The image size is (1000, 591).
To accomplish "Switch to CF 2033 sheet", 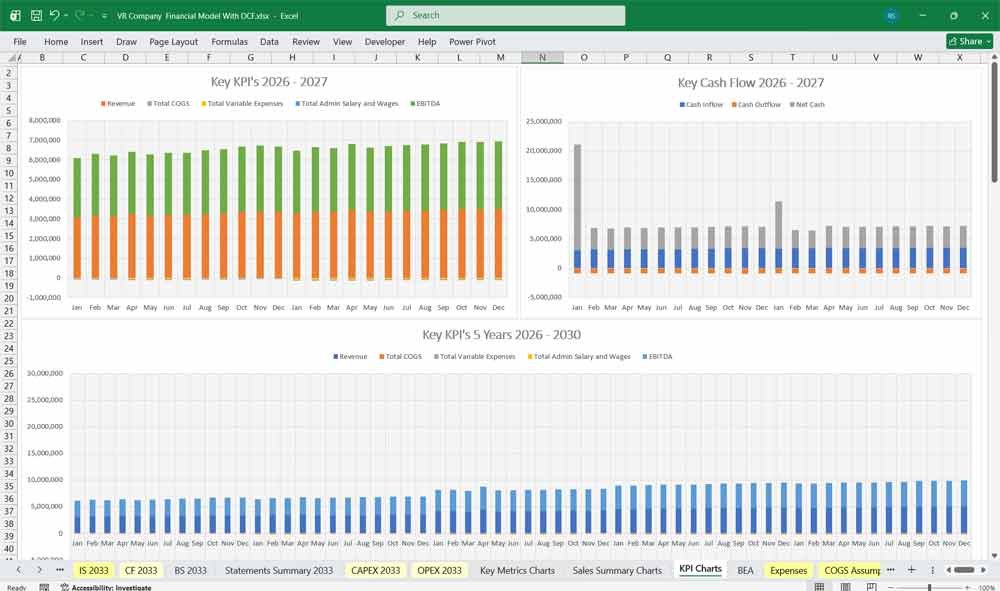I will (141, 570).
